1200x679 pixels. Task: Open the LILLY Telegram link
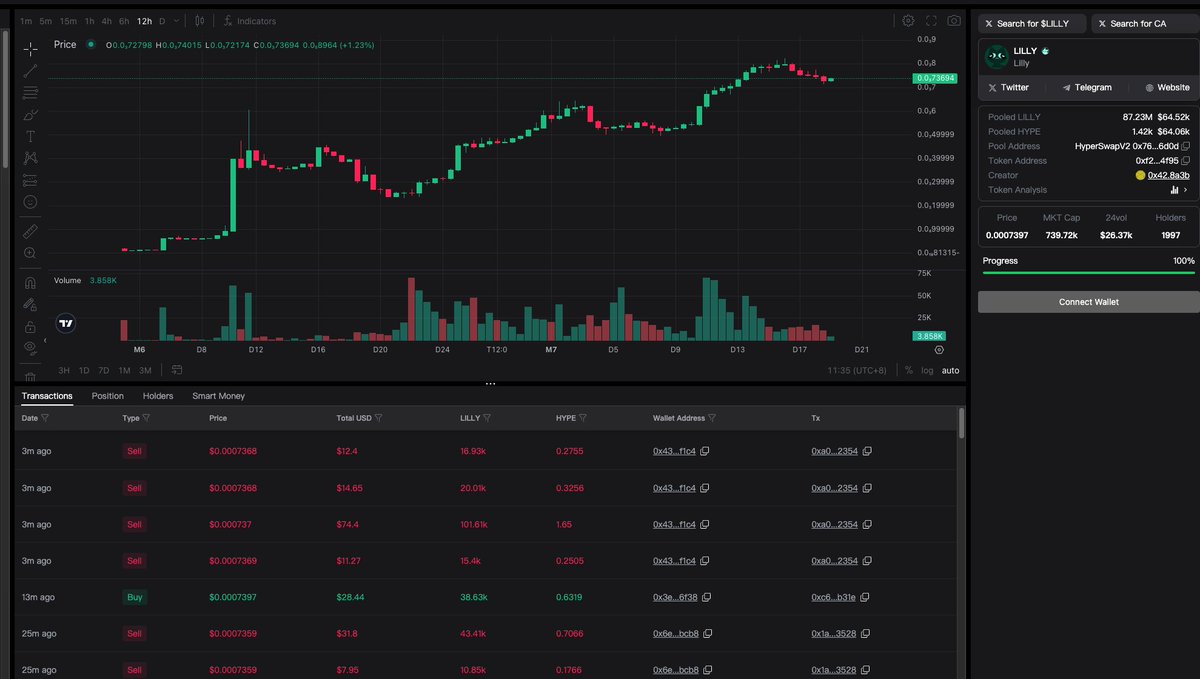[x=1086, y=88]
